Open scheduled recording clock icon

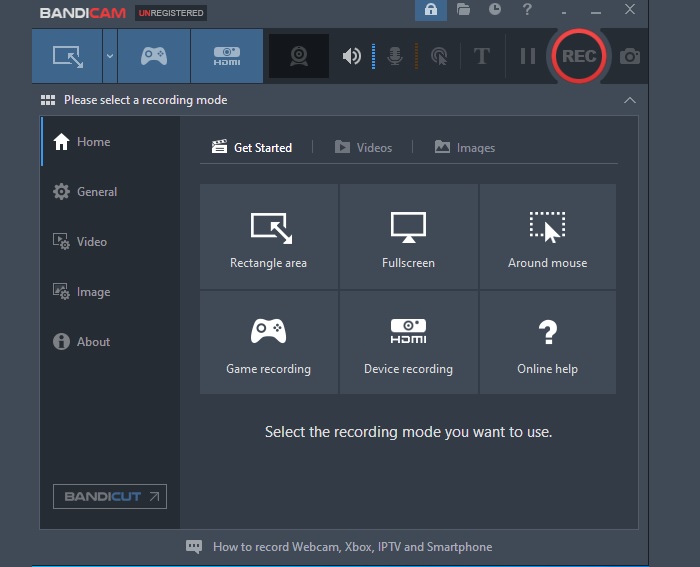pyautogui.click(x=495, y=10)
